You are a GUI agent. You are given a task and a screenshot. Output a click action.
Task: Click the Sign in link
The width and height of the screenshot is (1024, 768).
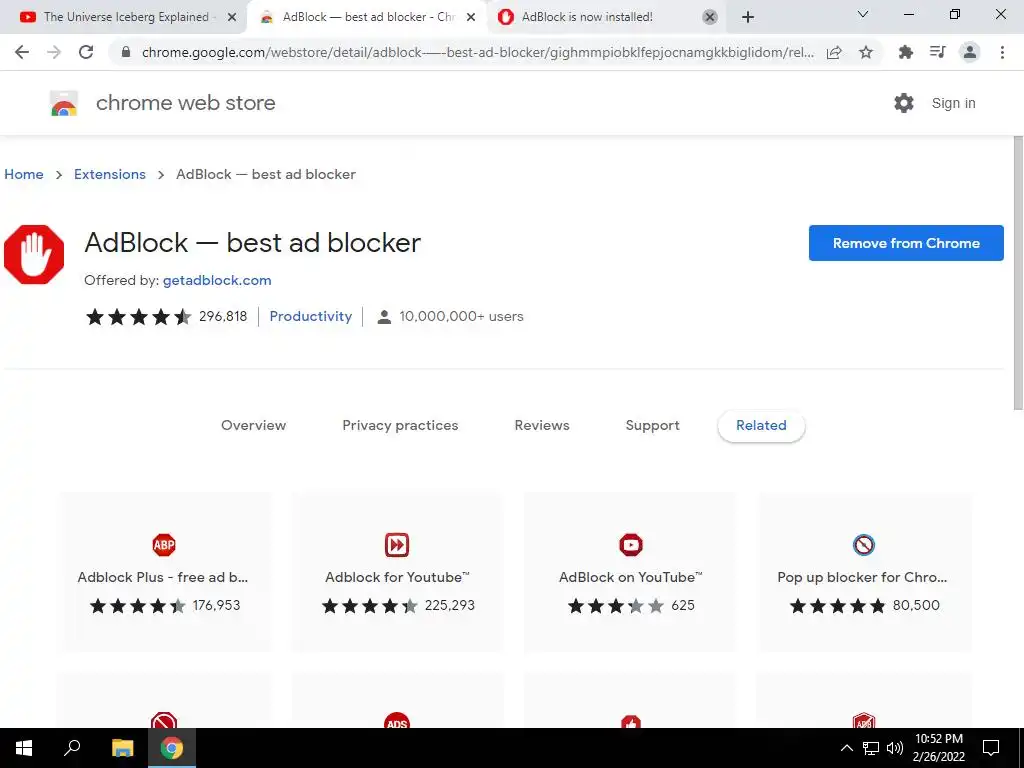coord(953,103)
